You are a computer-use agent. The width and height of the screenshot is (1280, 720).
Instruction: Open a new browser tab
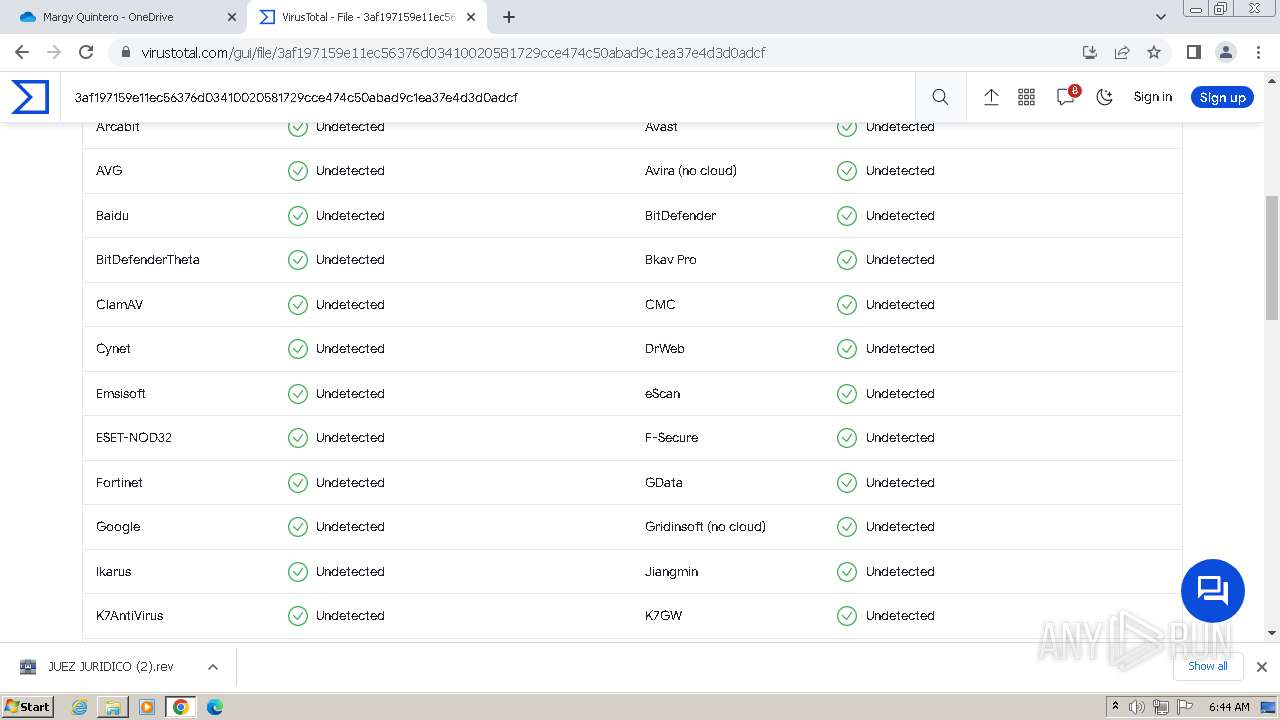pos(509,17)
